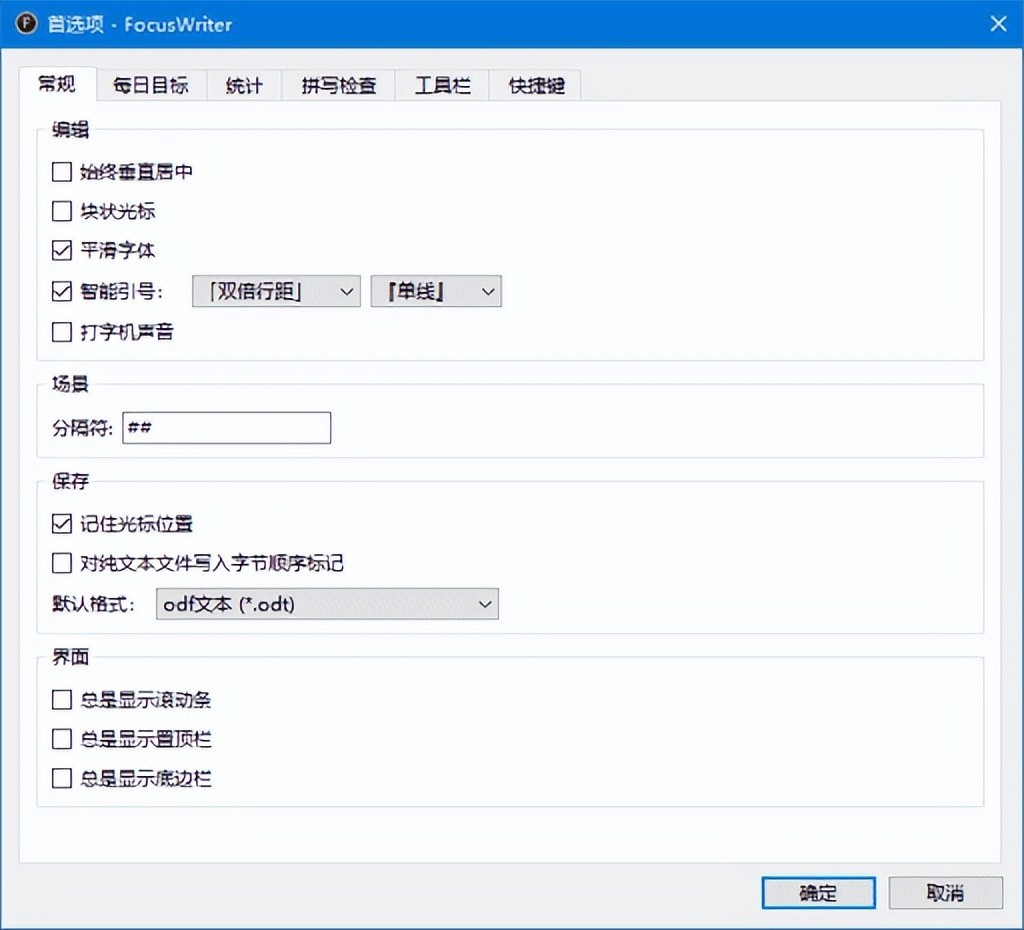Screen dimensions: 1024x930
Task: Uncheck the 平滑字体 option
Action: [61, 250]
